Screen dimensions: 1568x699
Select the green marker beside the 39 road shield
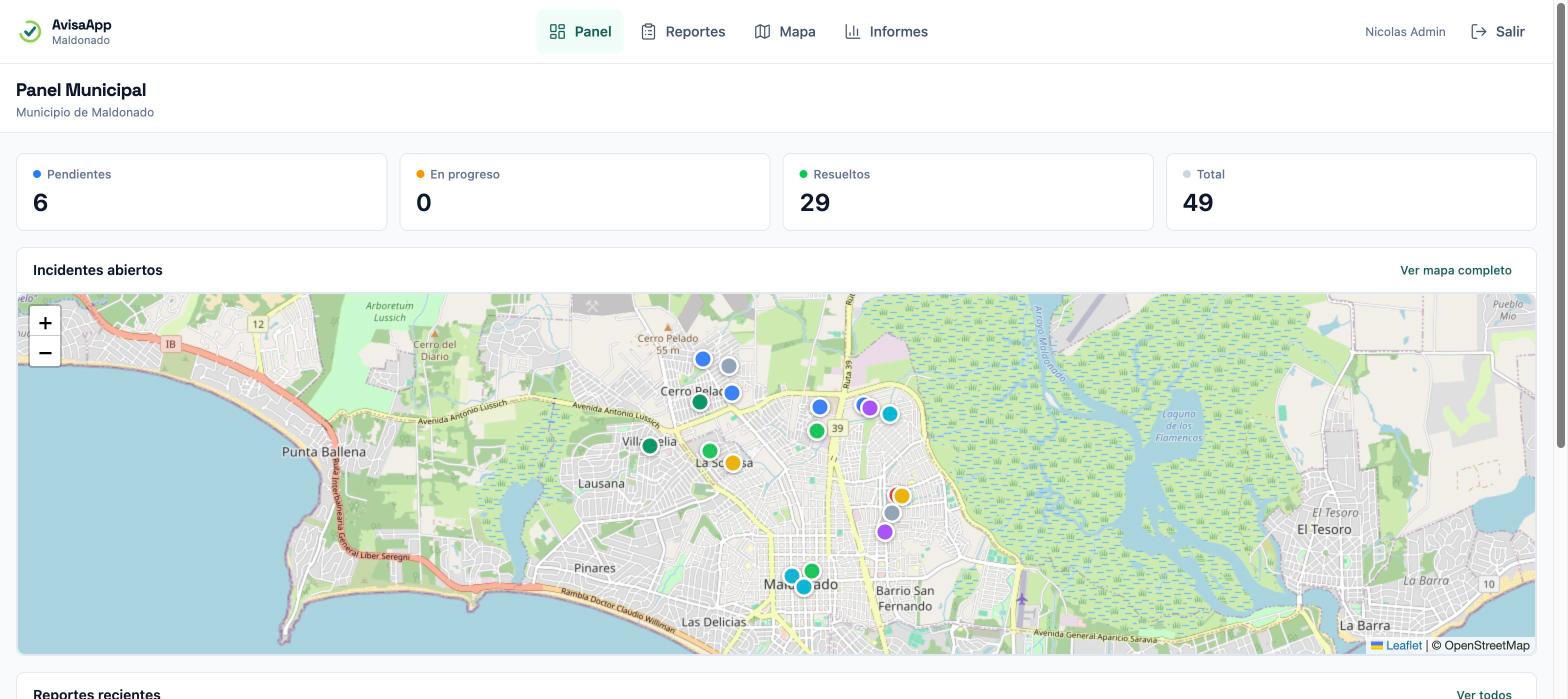click(x=817, y=431)
